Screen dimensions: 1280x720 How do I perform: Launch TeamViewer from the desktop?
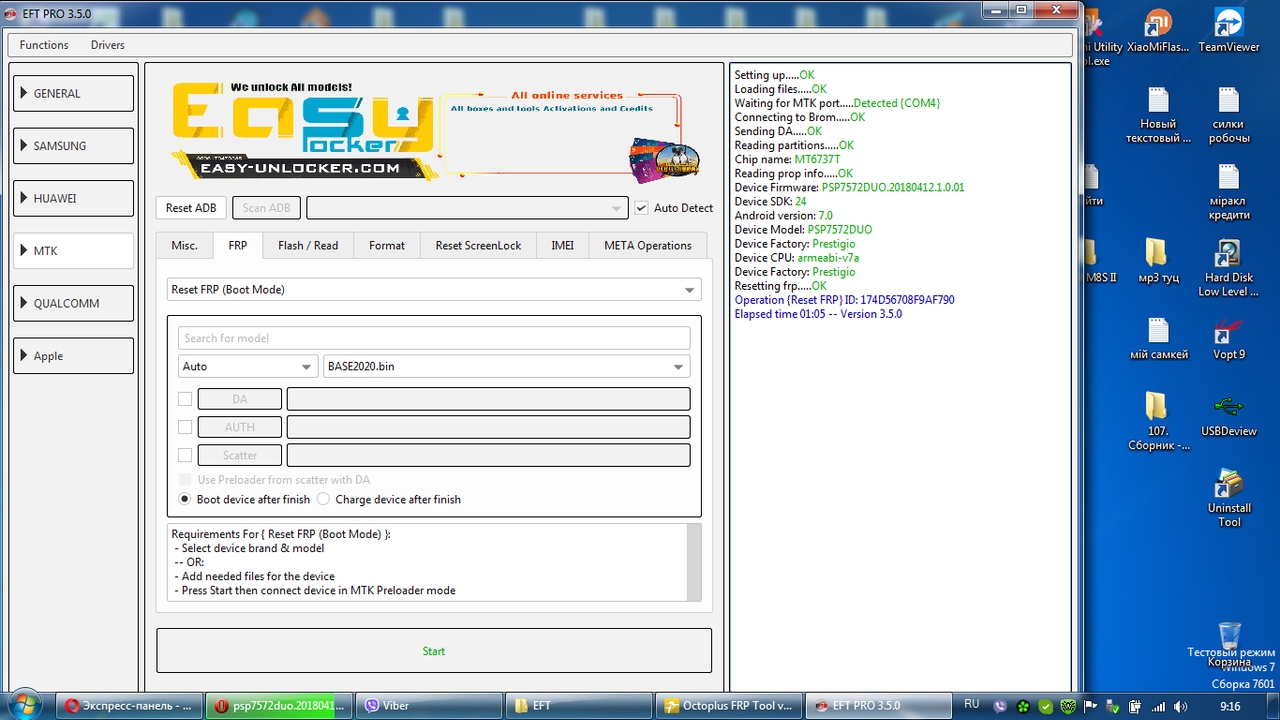[x=1229, y=30]
